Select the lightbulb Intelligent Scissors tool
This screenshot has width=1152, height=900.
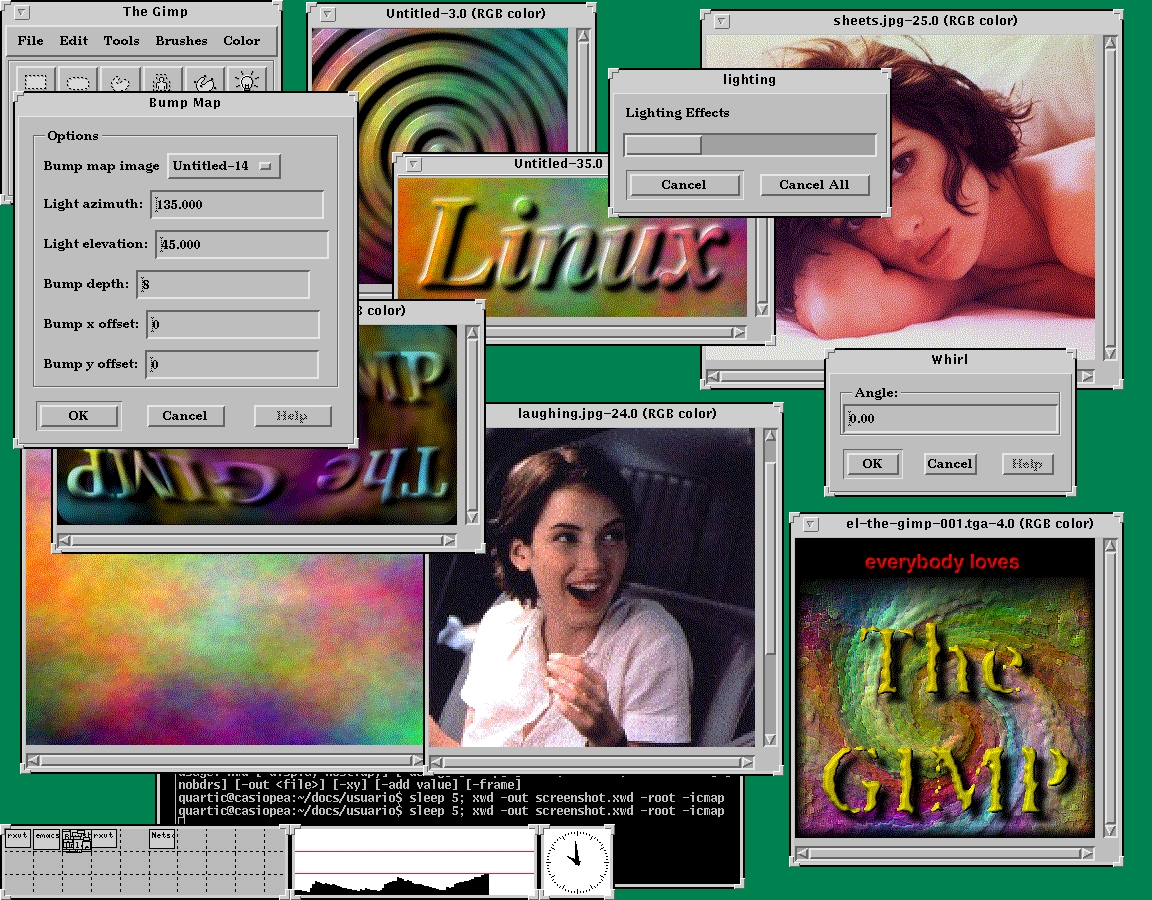point(245,79)
